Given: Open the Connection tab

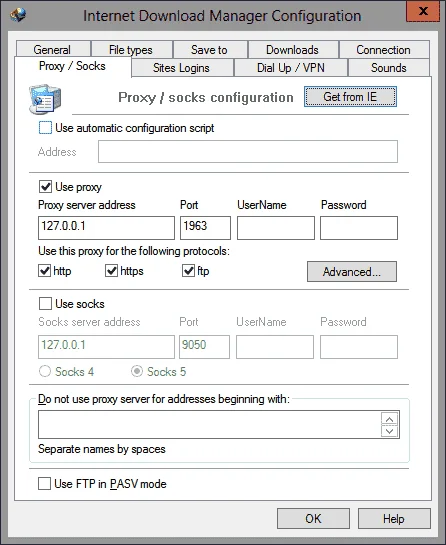Looking at the screenshot, I should (x=383, y=50).
